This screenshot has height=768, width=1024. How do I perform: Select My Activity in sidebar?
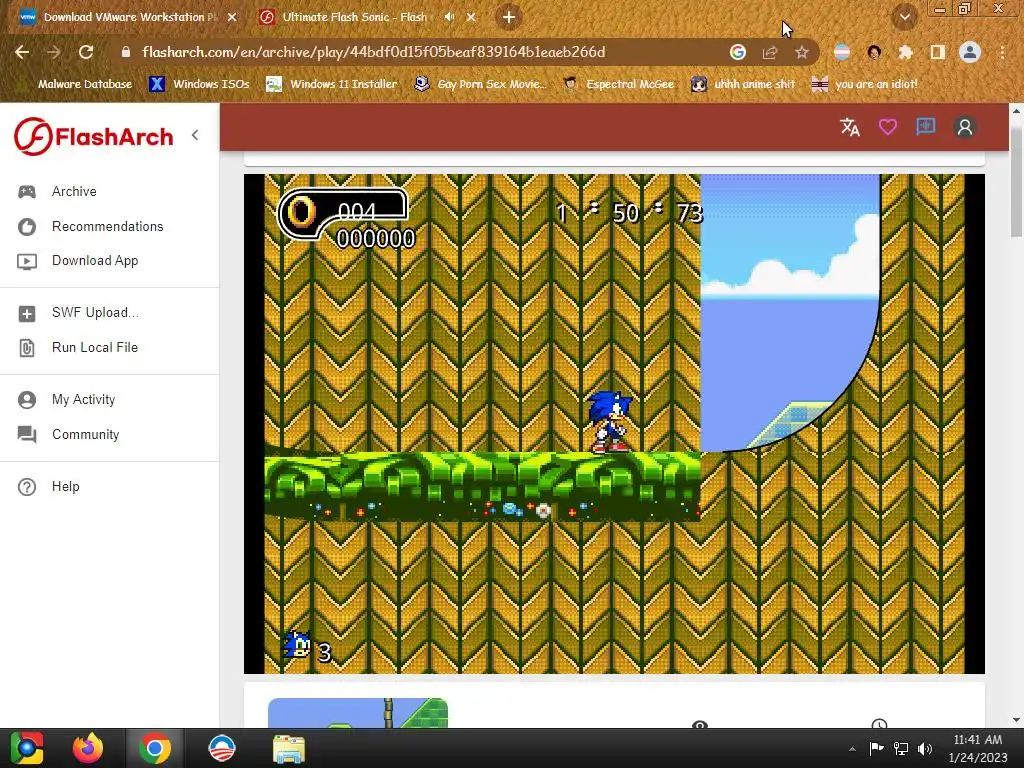(84, 400)
